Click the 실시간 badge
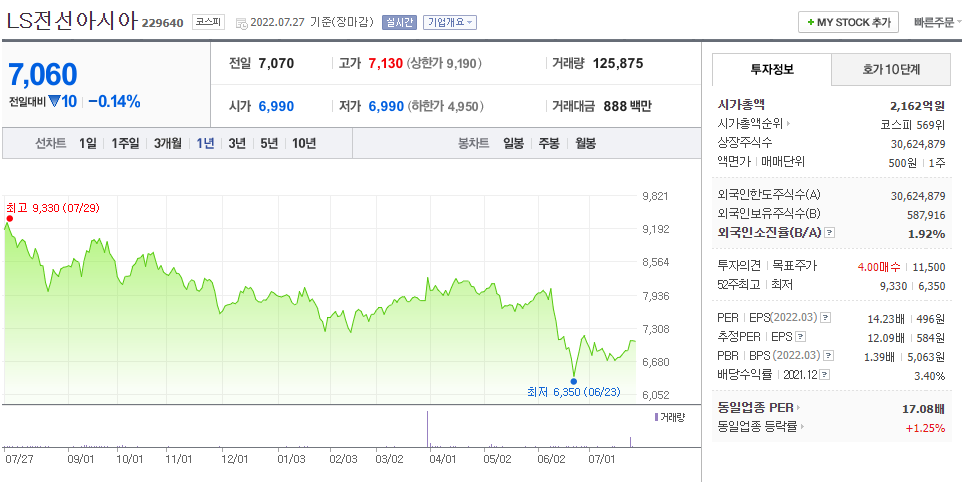Screen dimensions: 966x482 click(x=399, y=23)
